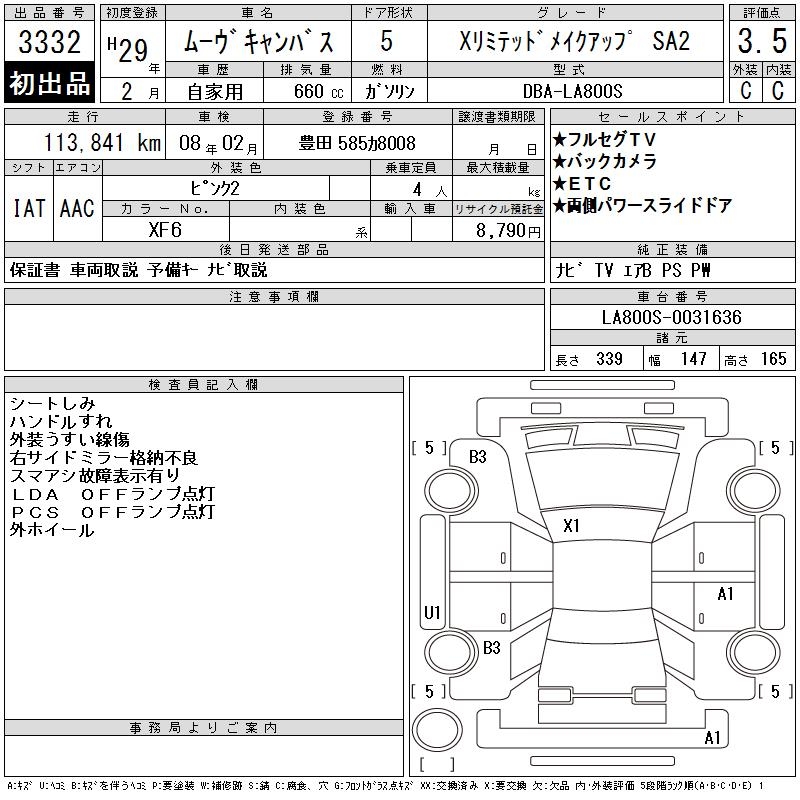Click the 純正装備 header
The width and height of the screenshot is (800, 800).
[672, 249]
